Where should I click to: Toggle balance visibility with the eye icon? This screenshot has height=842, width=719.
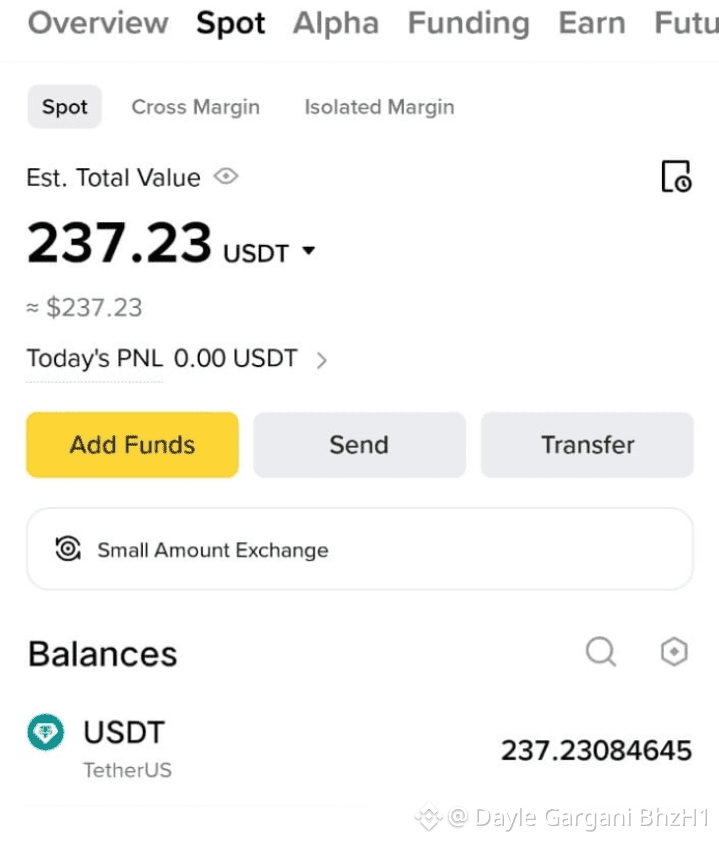tap(226, 177)
